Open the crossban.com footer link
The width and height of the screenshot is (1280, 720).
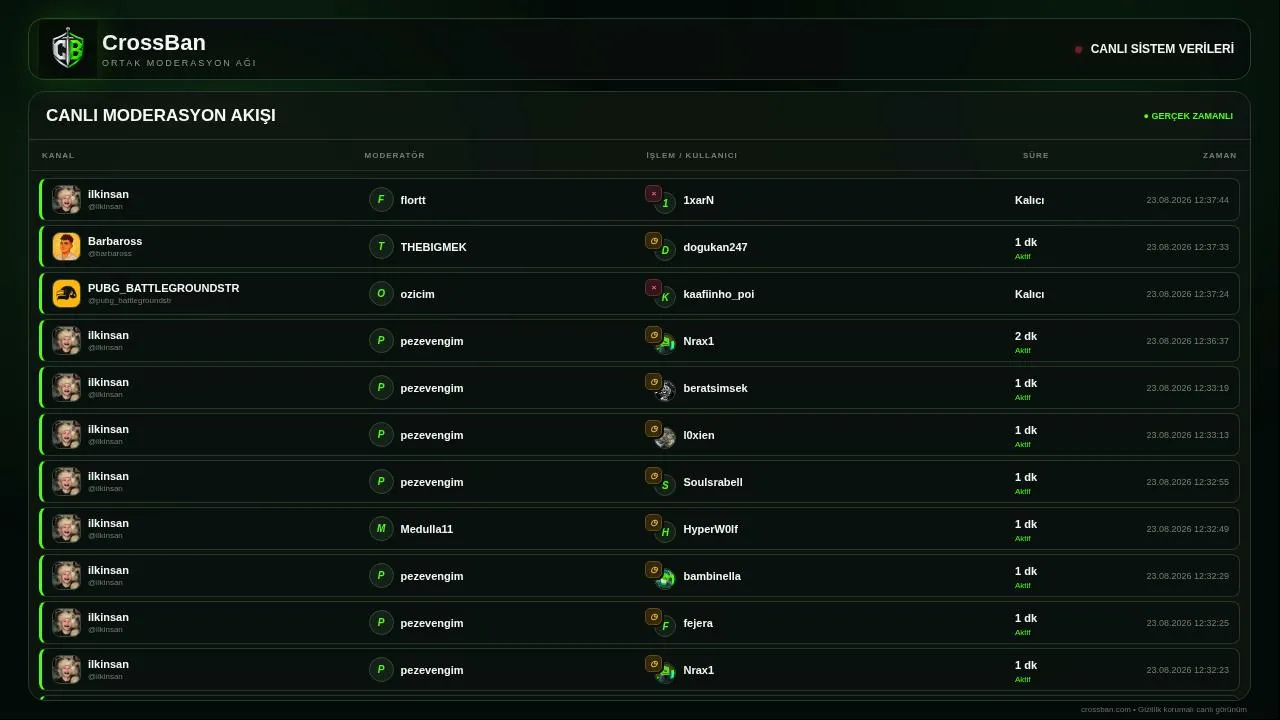point(1106,709)
